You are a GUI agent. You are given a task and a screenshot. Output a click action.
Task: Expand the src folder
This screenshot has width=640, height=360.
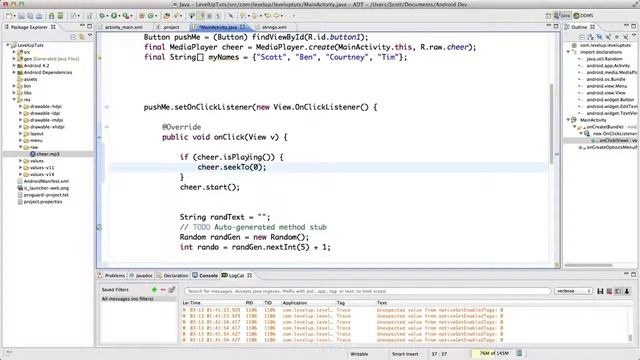click(x=14, y=52)
